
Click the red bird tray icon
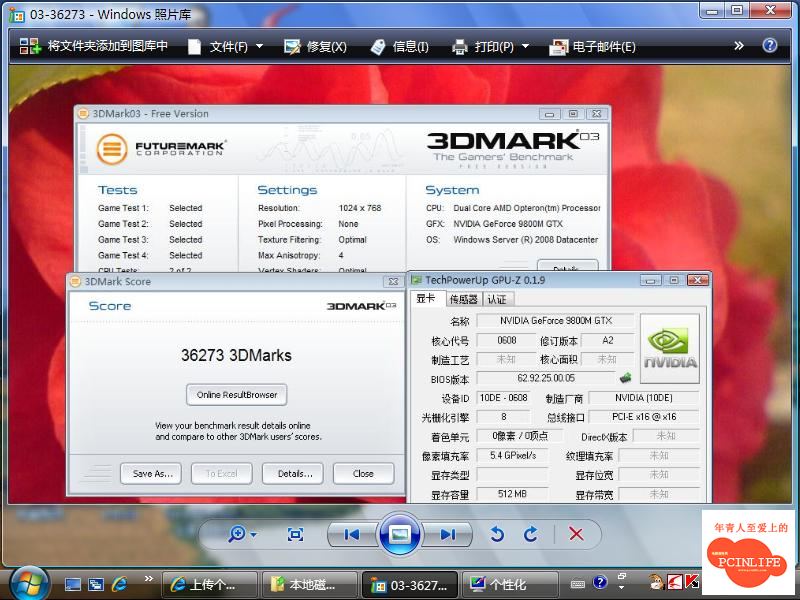tap(674, 582)
